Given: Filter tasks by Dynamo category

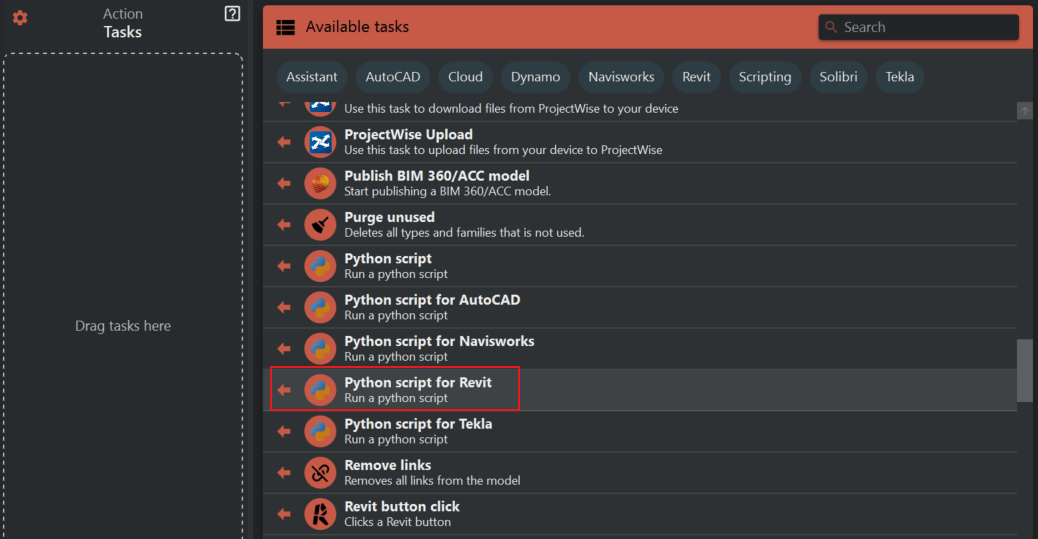Looking at the screenshot, I should click(535, 77).
